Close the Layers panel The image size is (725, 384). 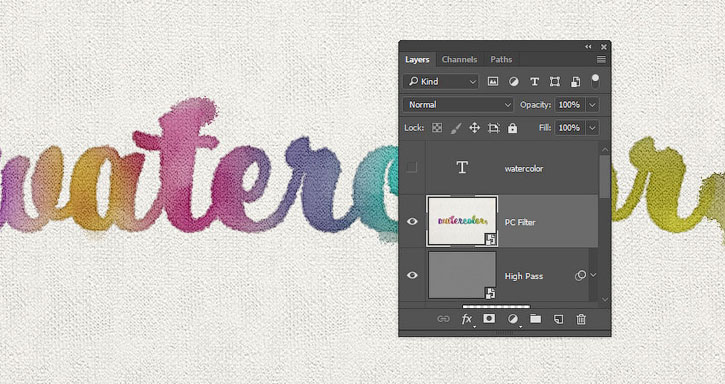click(603, 47)
